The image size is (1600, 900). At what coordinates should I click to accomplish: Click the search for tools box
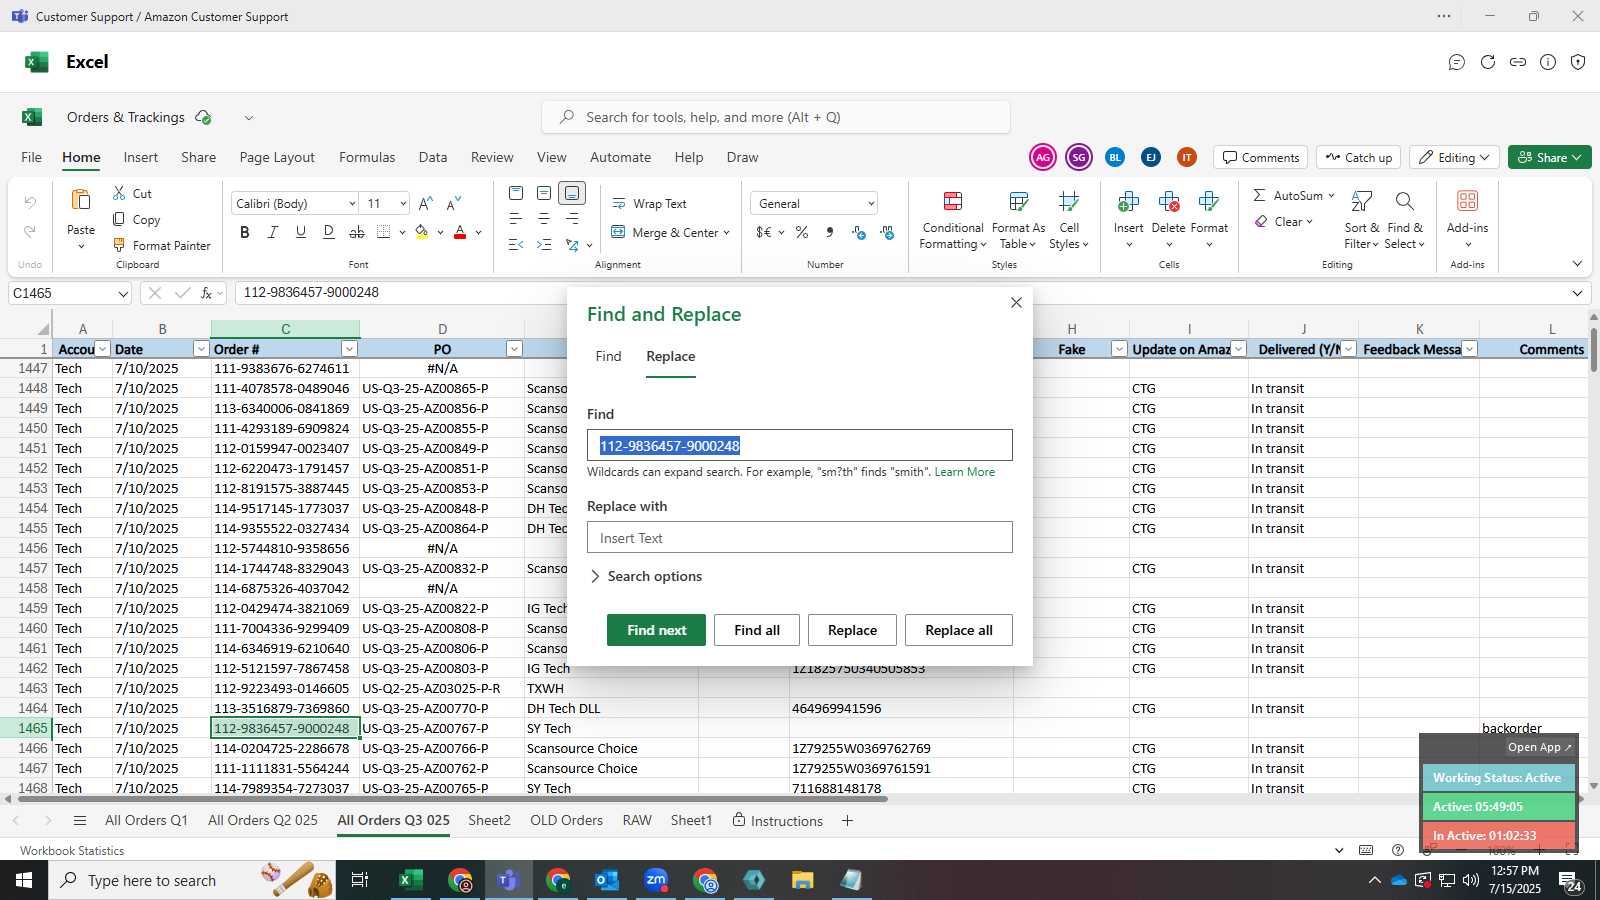(776, 117)
